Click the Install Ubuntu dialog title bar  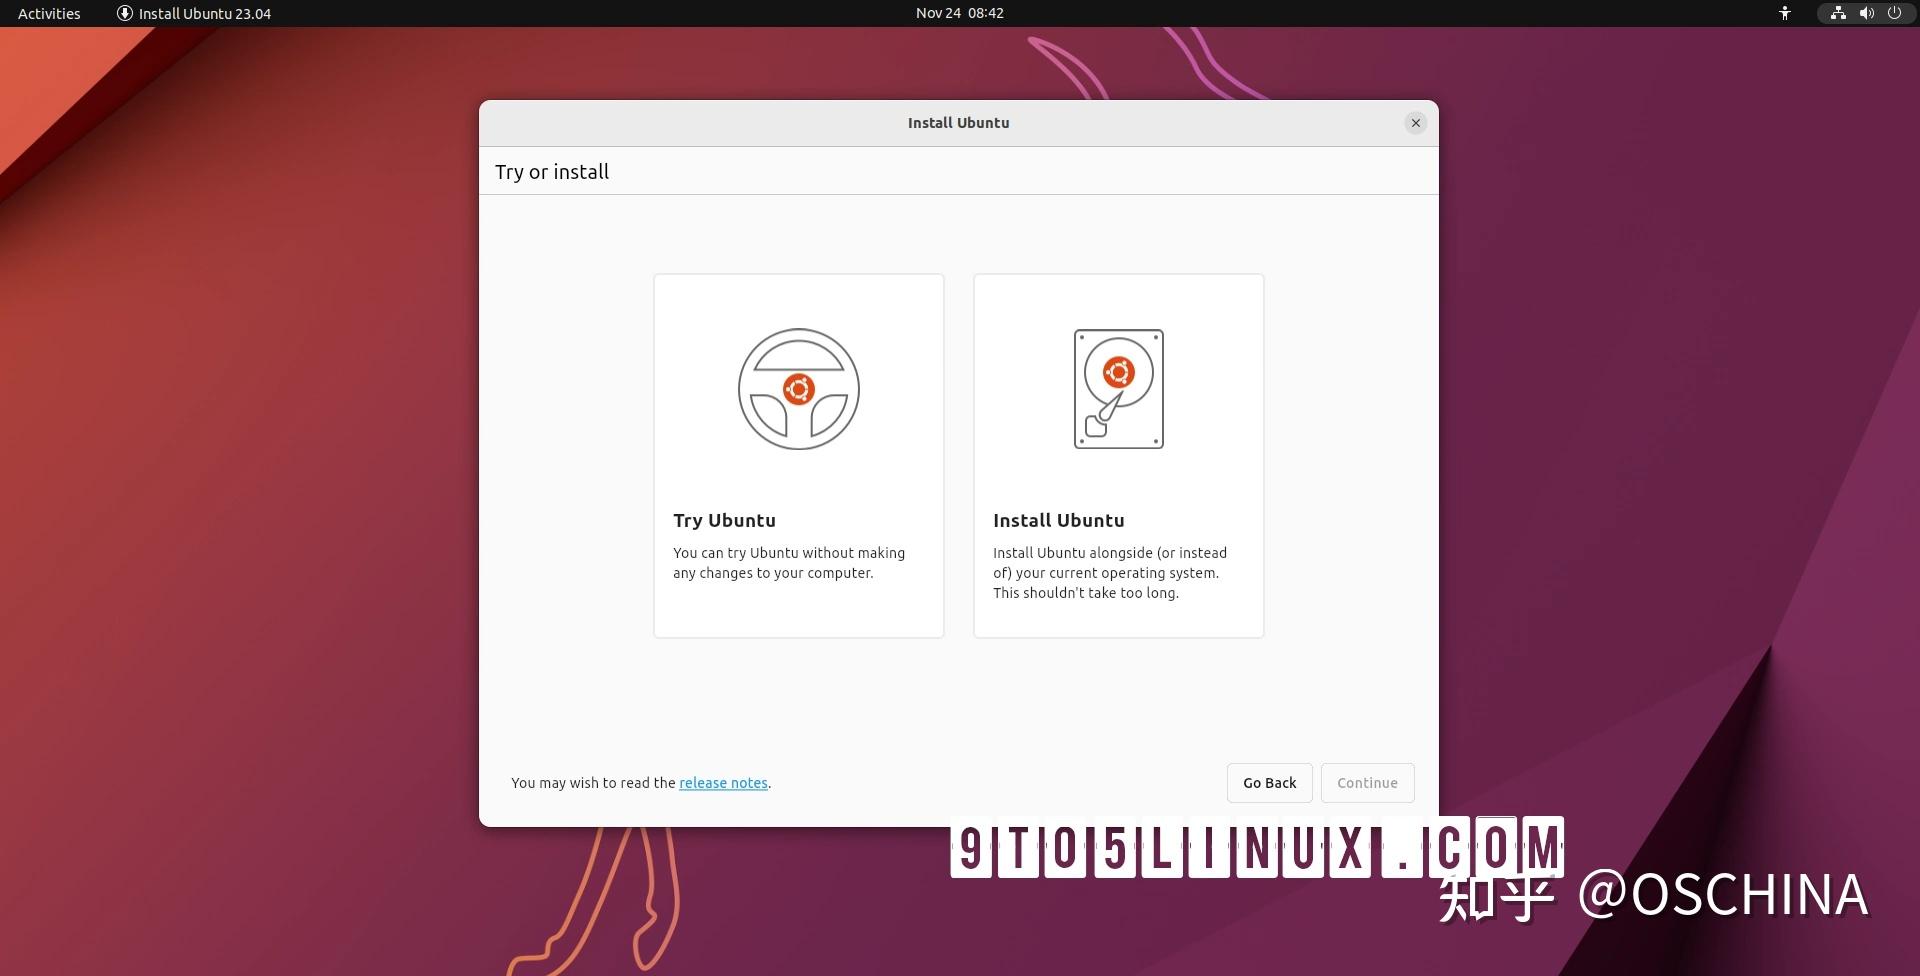pyautogui.click(x=957, y=122)
